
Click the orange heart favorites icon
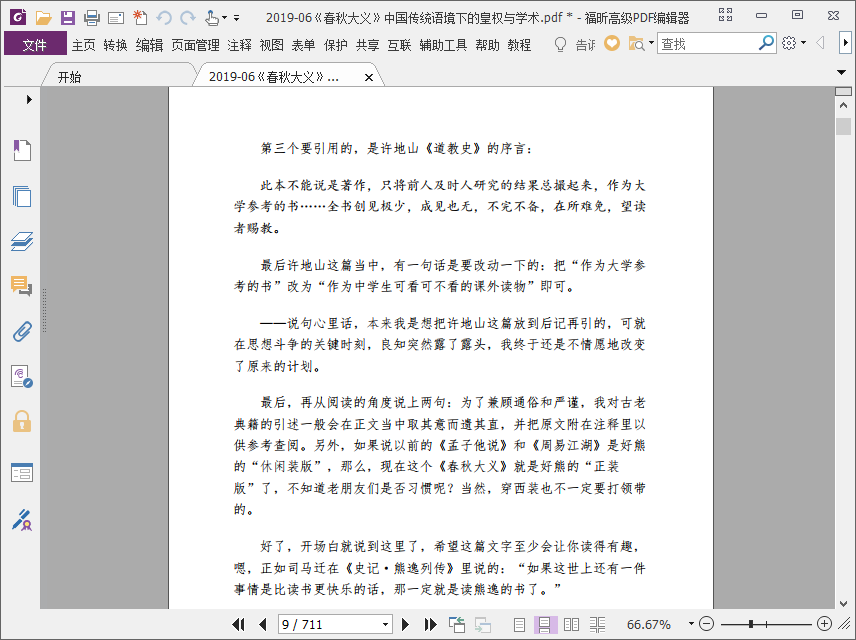pos(612,43)
